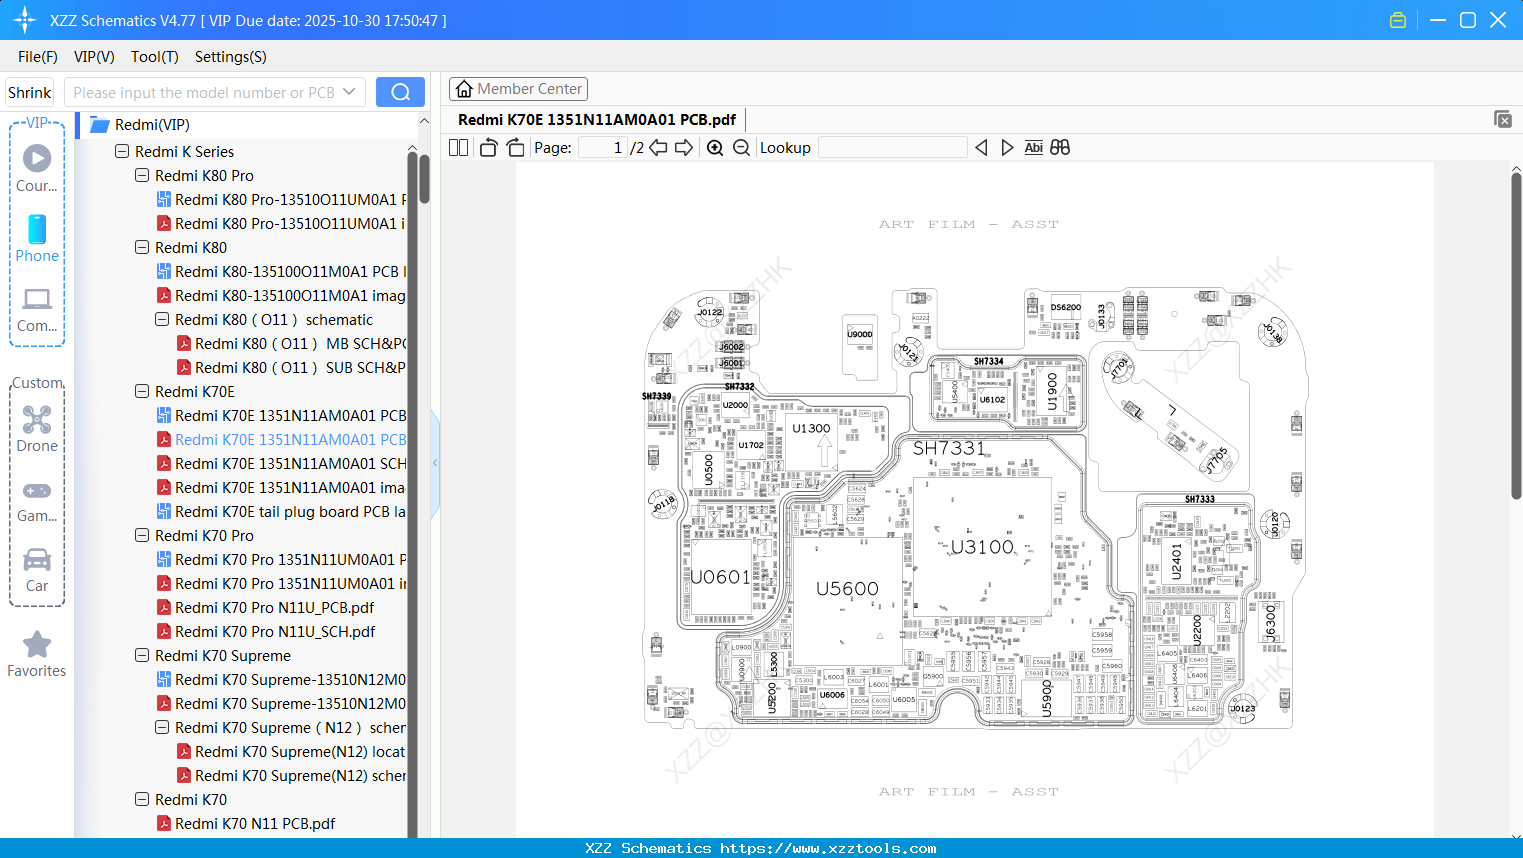Open Redmi K70 N11 PCB.pdf

247,823
